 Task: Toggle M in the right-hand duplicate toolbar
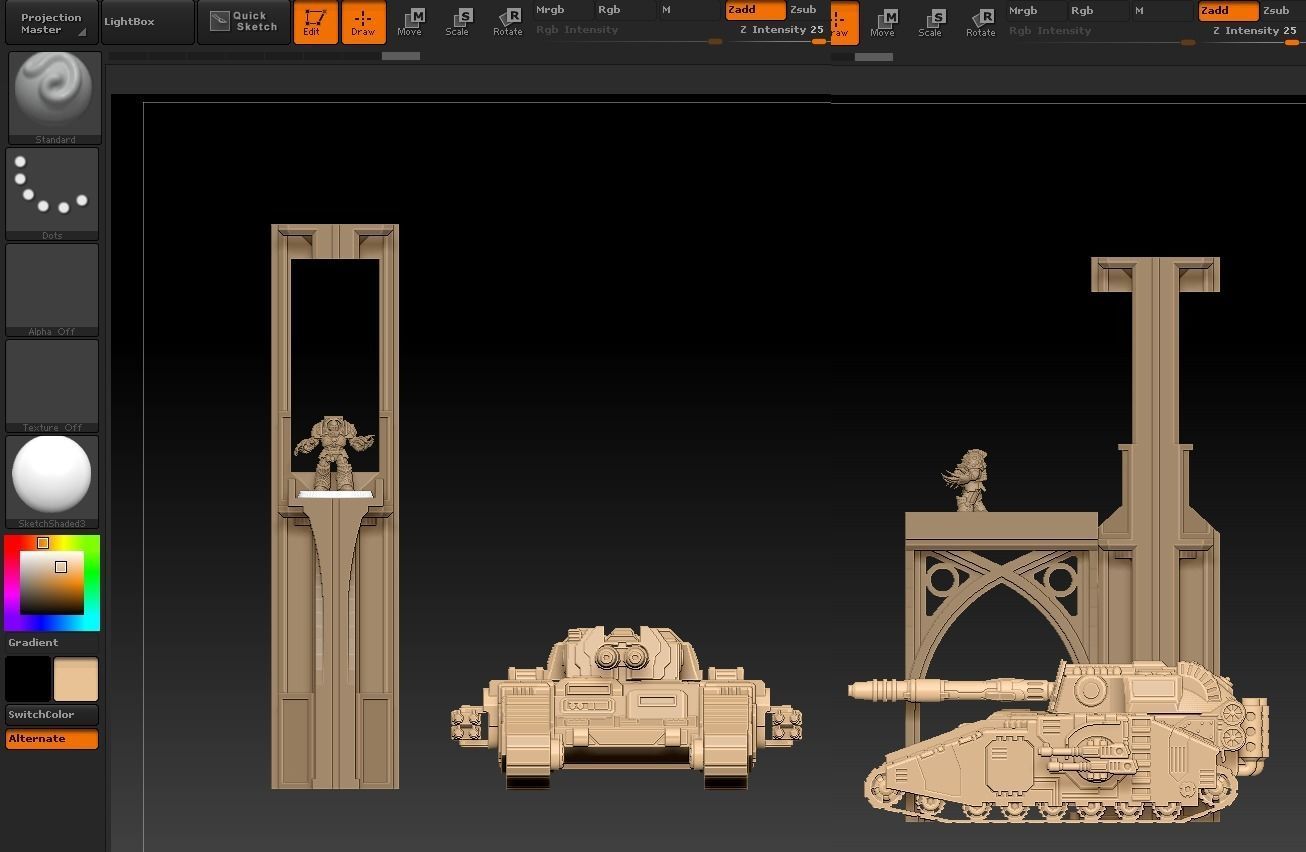click(1162, 11)
